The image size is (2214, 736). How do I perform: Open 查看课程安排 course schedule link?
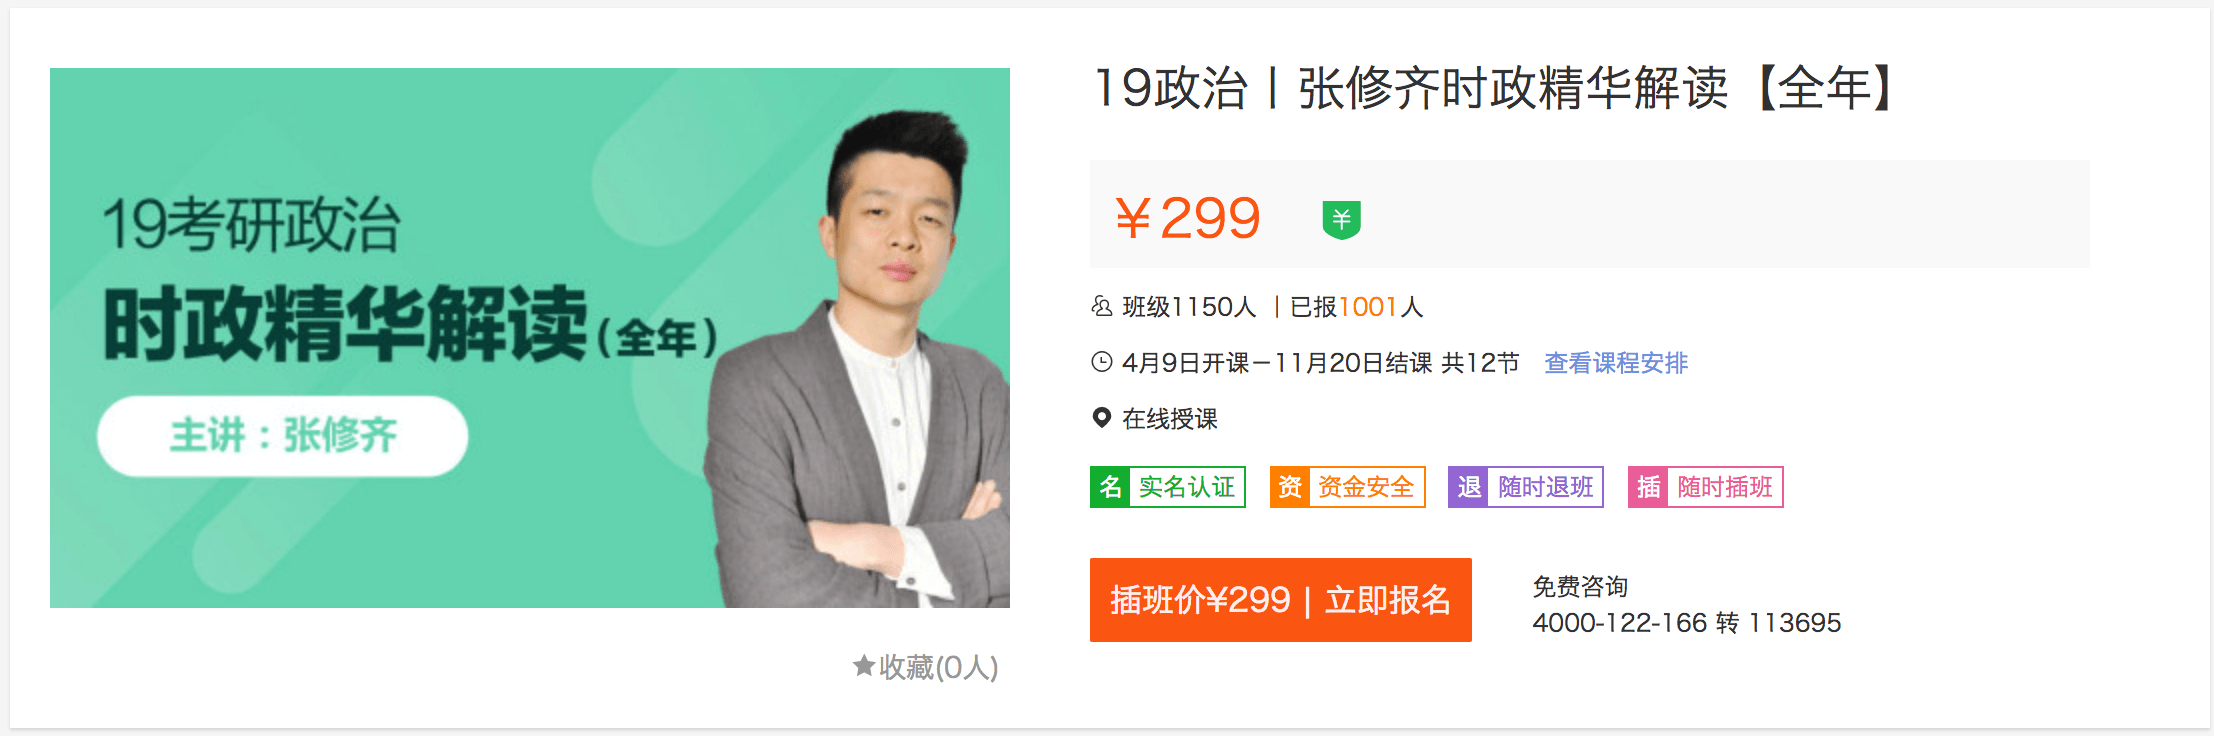point(1616,362)
